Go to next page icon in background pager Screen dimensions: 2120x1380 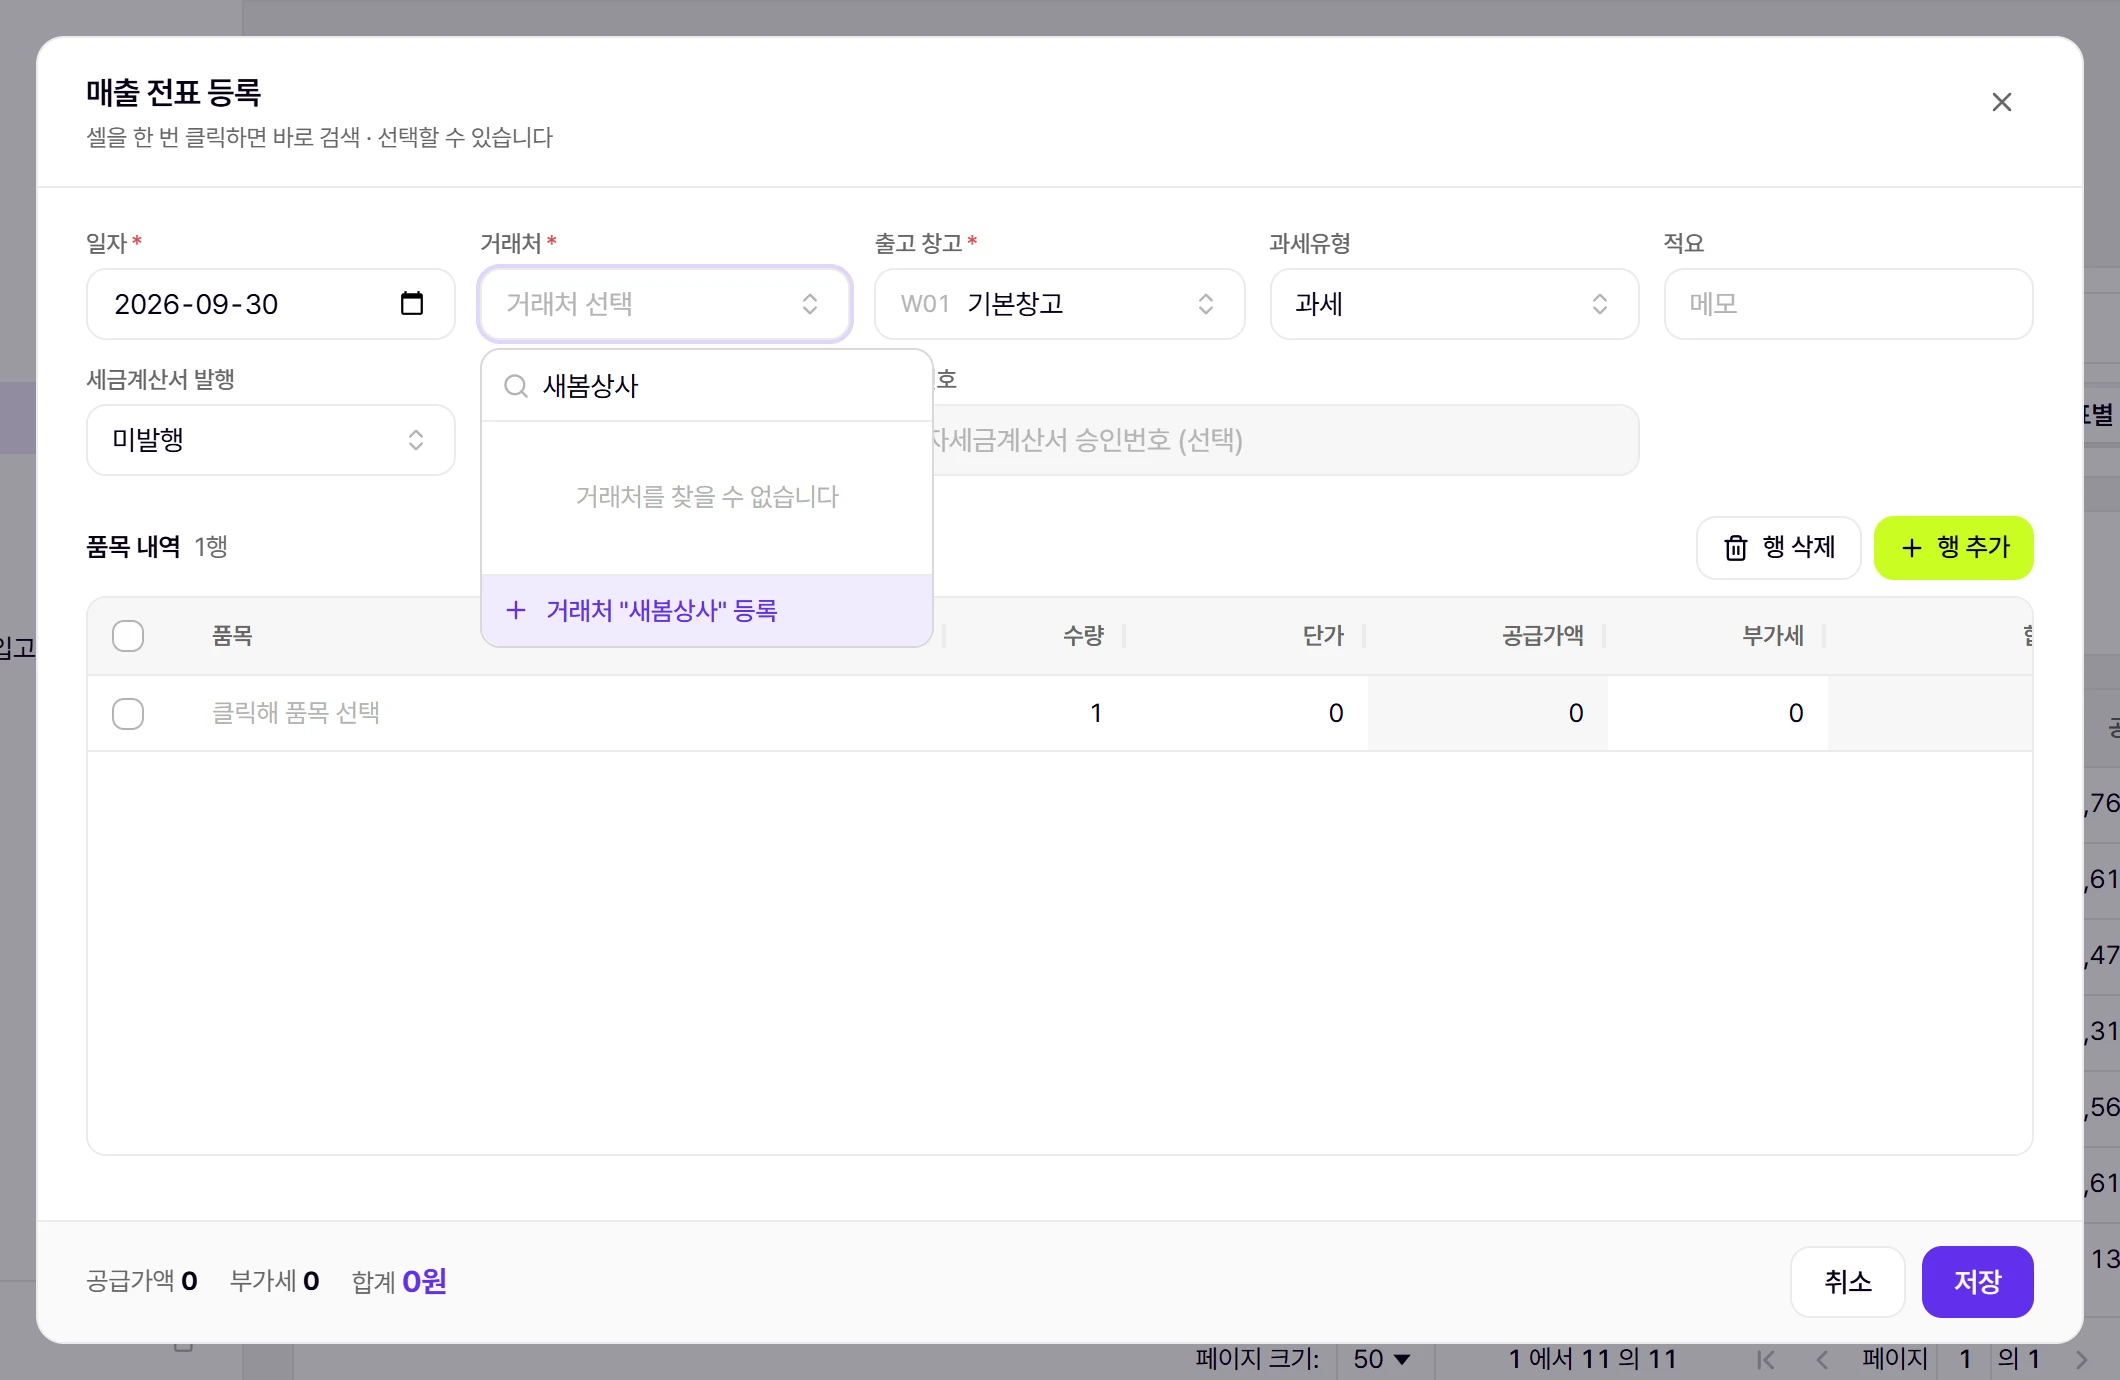[2082, 1360]
